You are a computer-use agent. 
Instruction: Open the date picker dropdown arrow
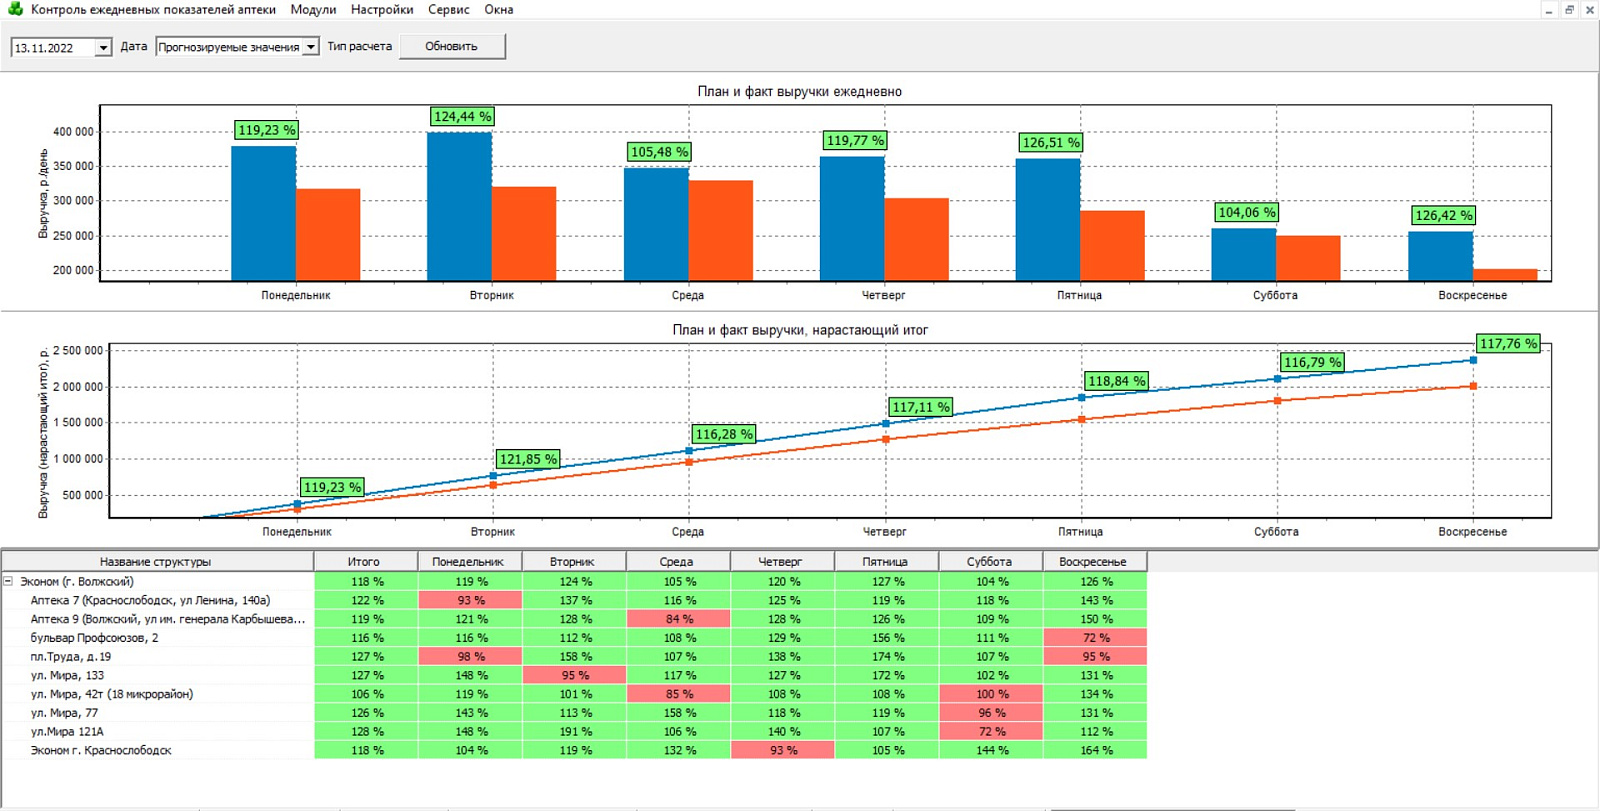point(103,47)
